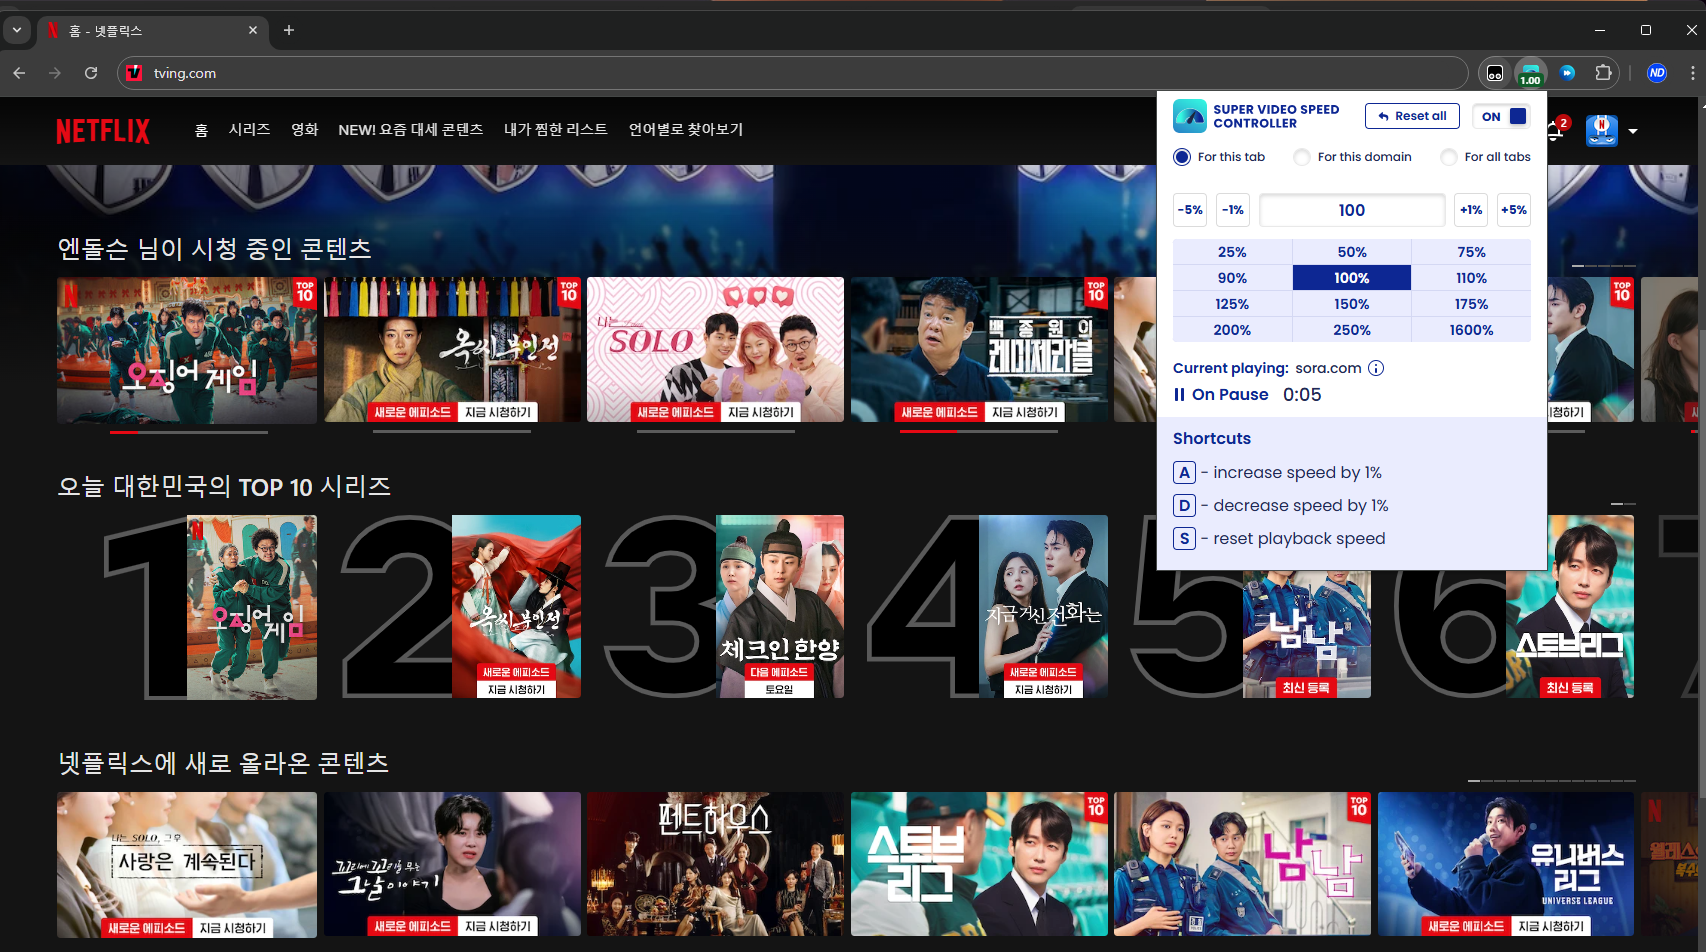Go back with browser back arrow
Viewport: 1706px width, 952px height.
[x=19, y=73]
